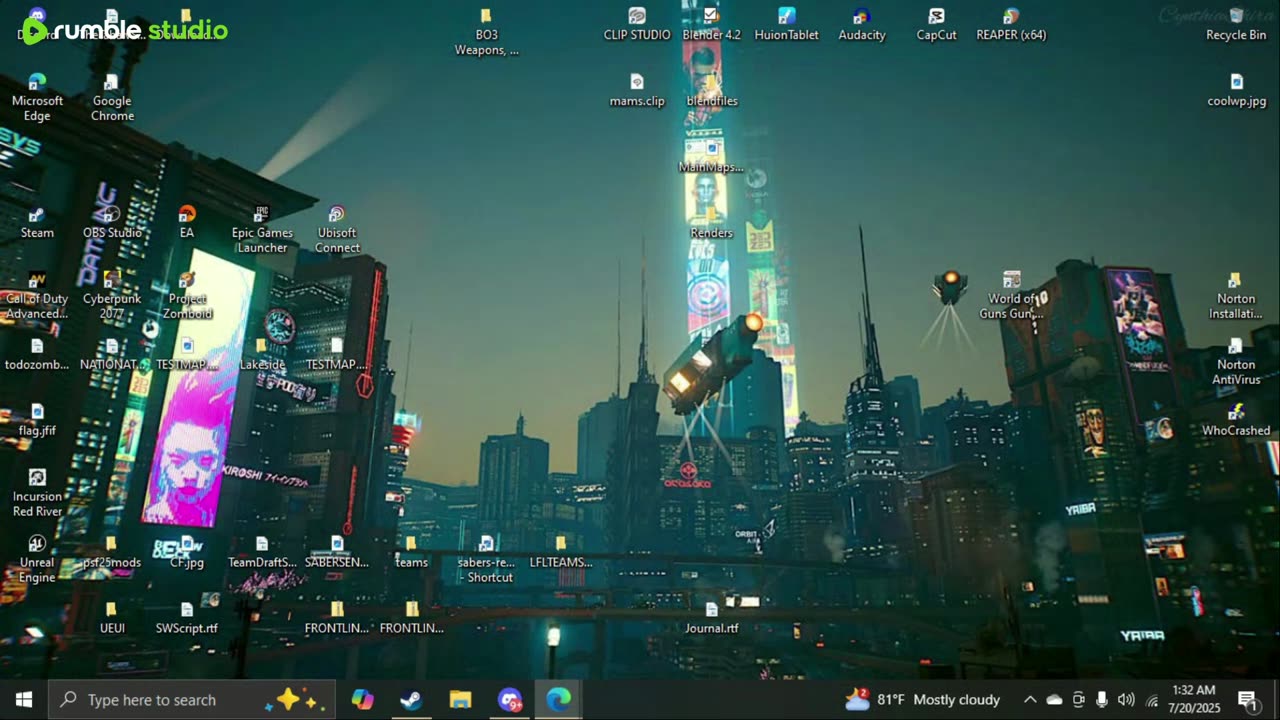This screenshot has height=720, width=1280.
Task: Open the 81°F Mostly cloudy weather widget
Action: (922, 700)
